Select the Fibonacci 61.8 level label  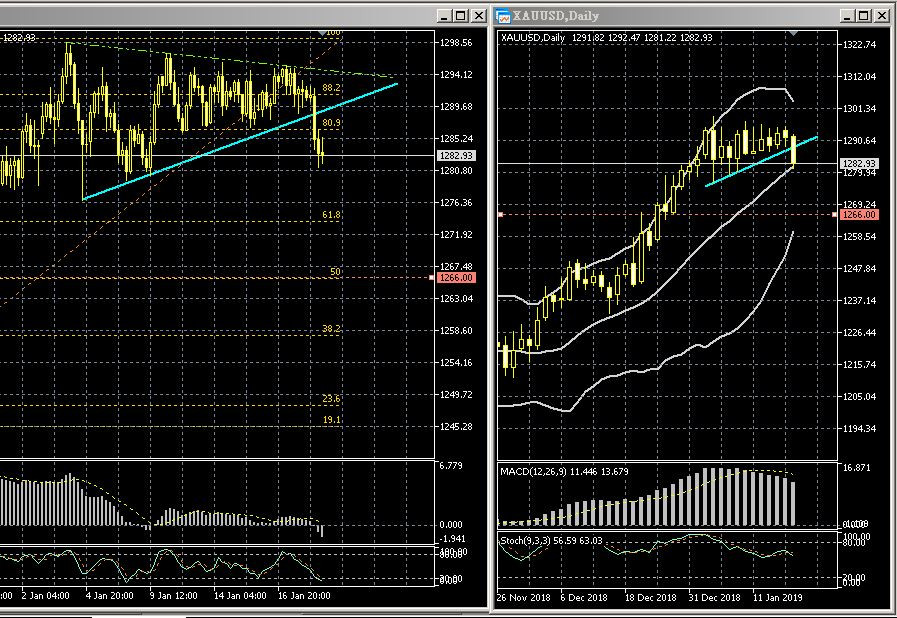pos(331,215)
